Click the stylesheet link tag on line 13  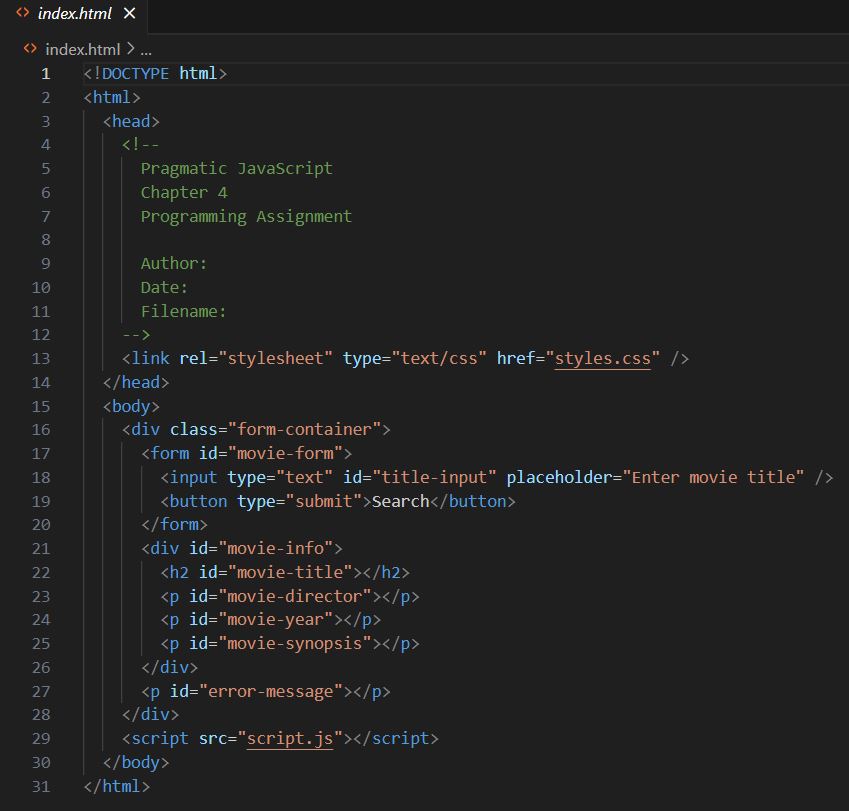149,358
